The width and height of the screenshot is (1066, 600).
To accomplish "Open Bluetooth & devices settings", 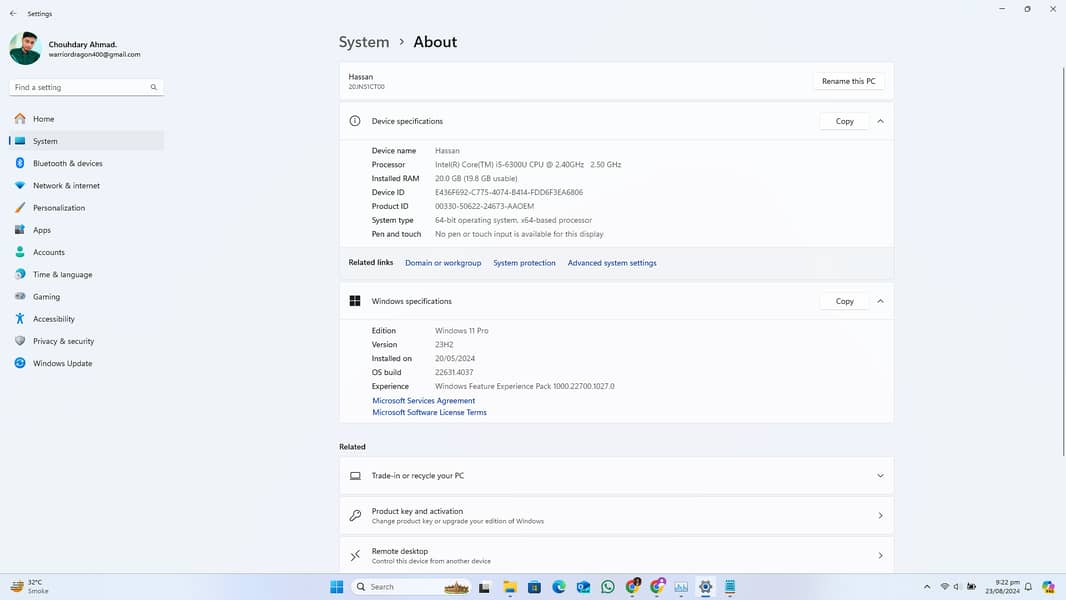I will tap(67, 163).
